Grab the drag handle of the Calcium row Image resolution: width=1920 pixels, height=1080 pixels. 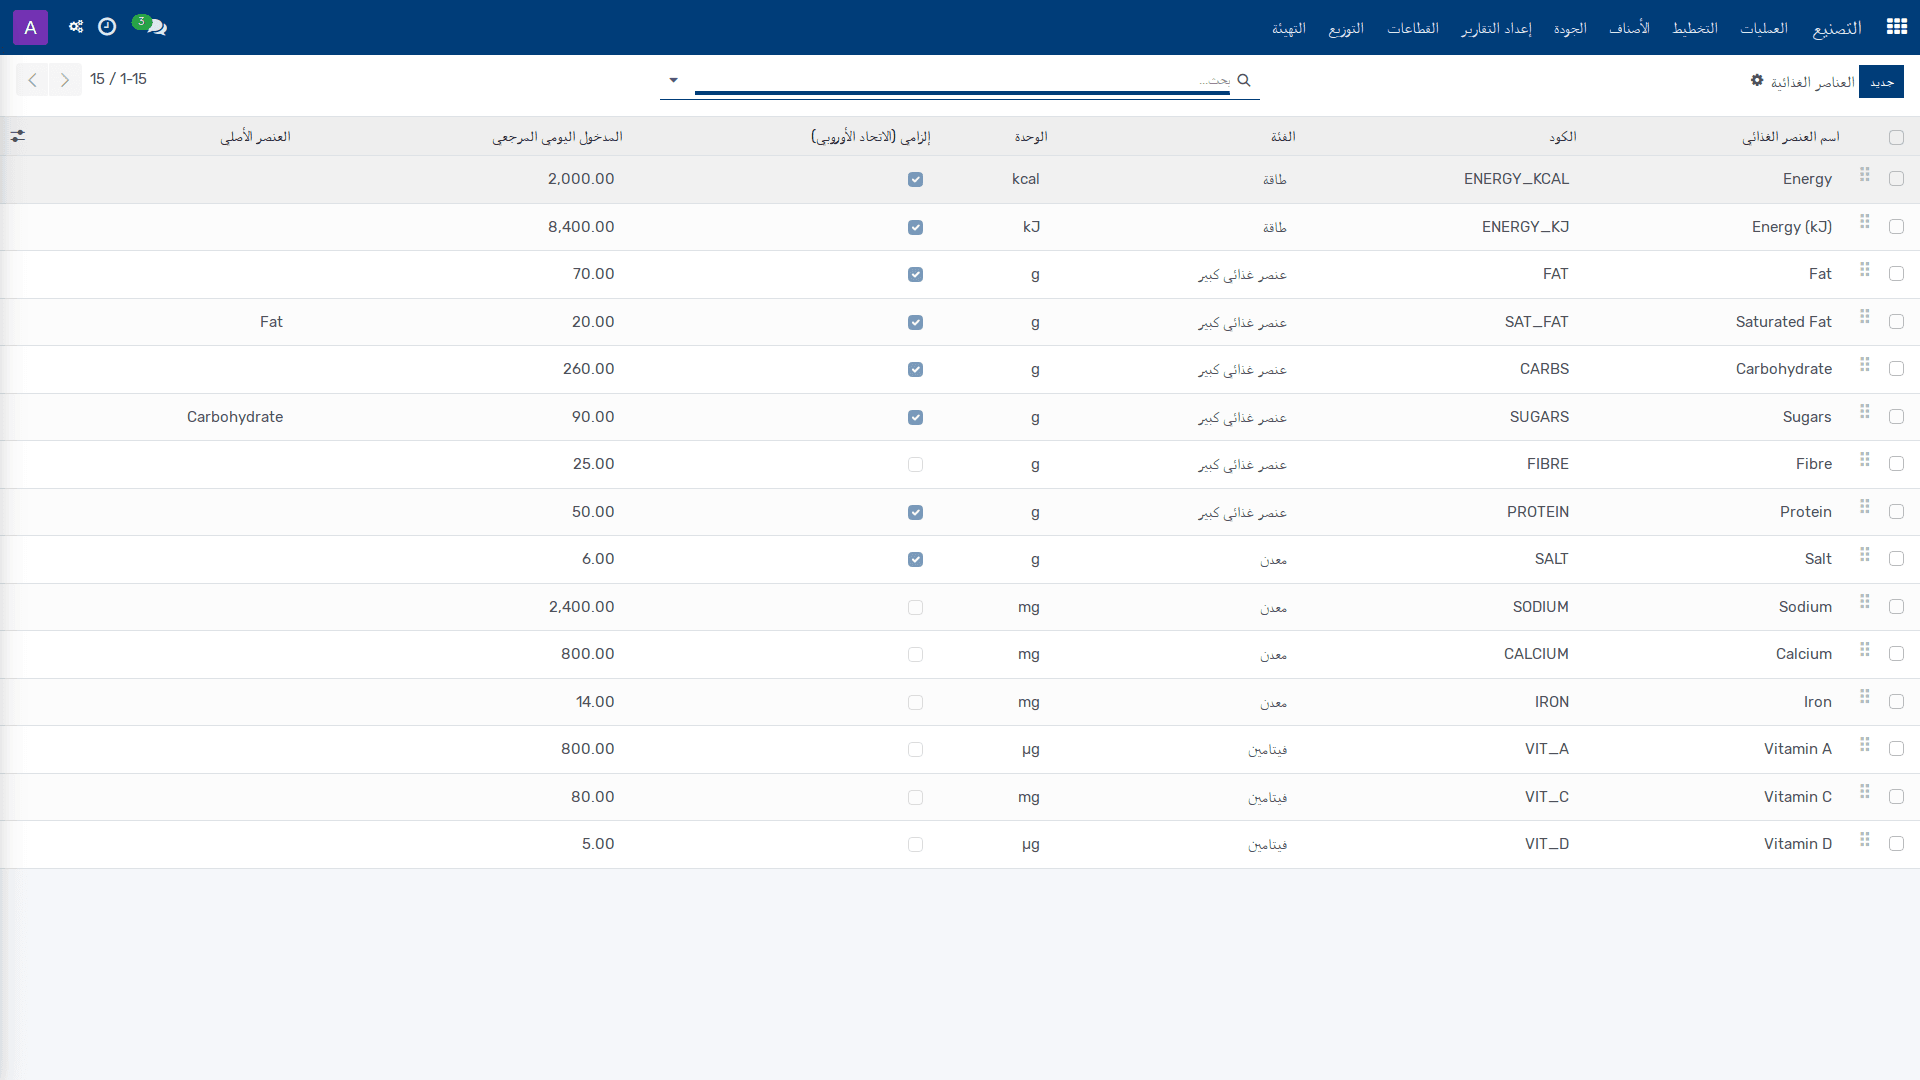pyautogui.click(x=1865, y=650)
